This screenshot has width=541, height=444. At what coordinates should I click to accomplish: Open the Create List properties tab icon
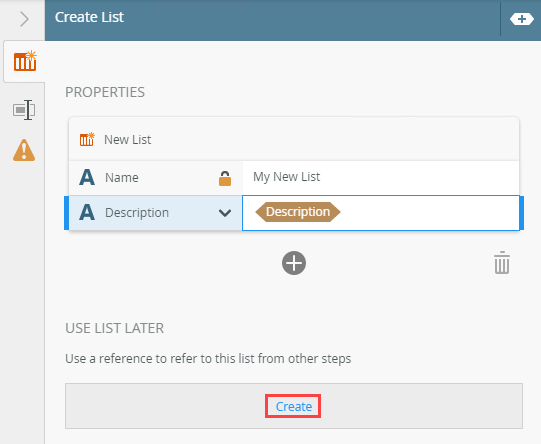[25, 61]
